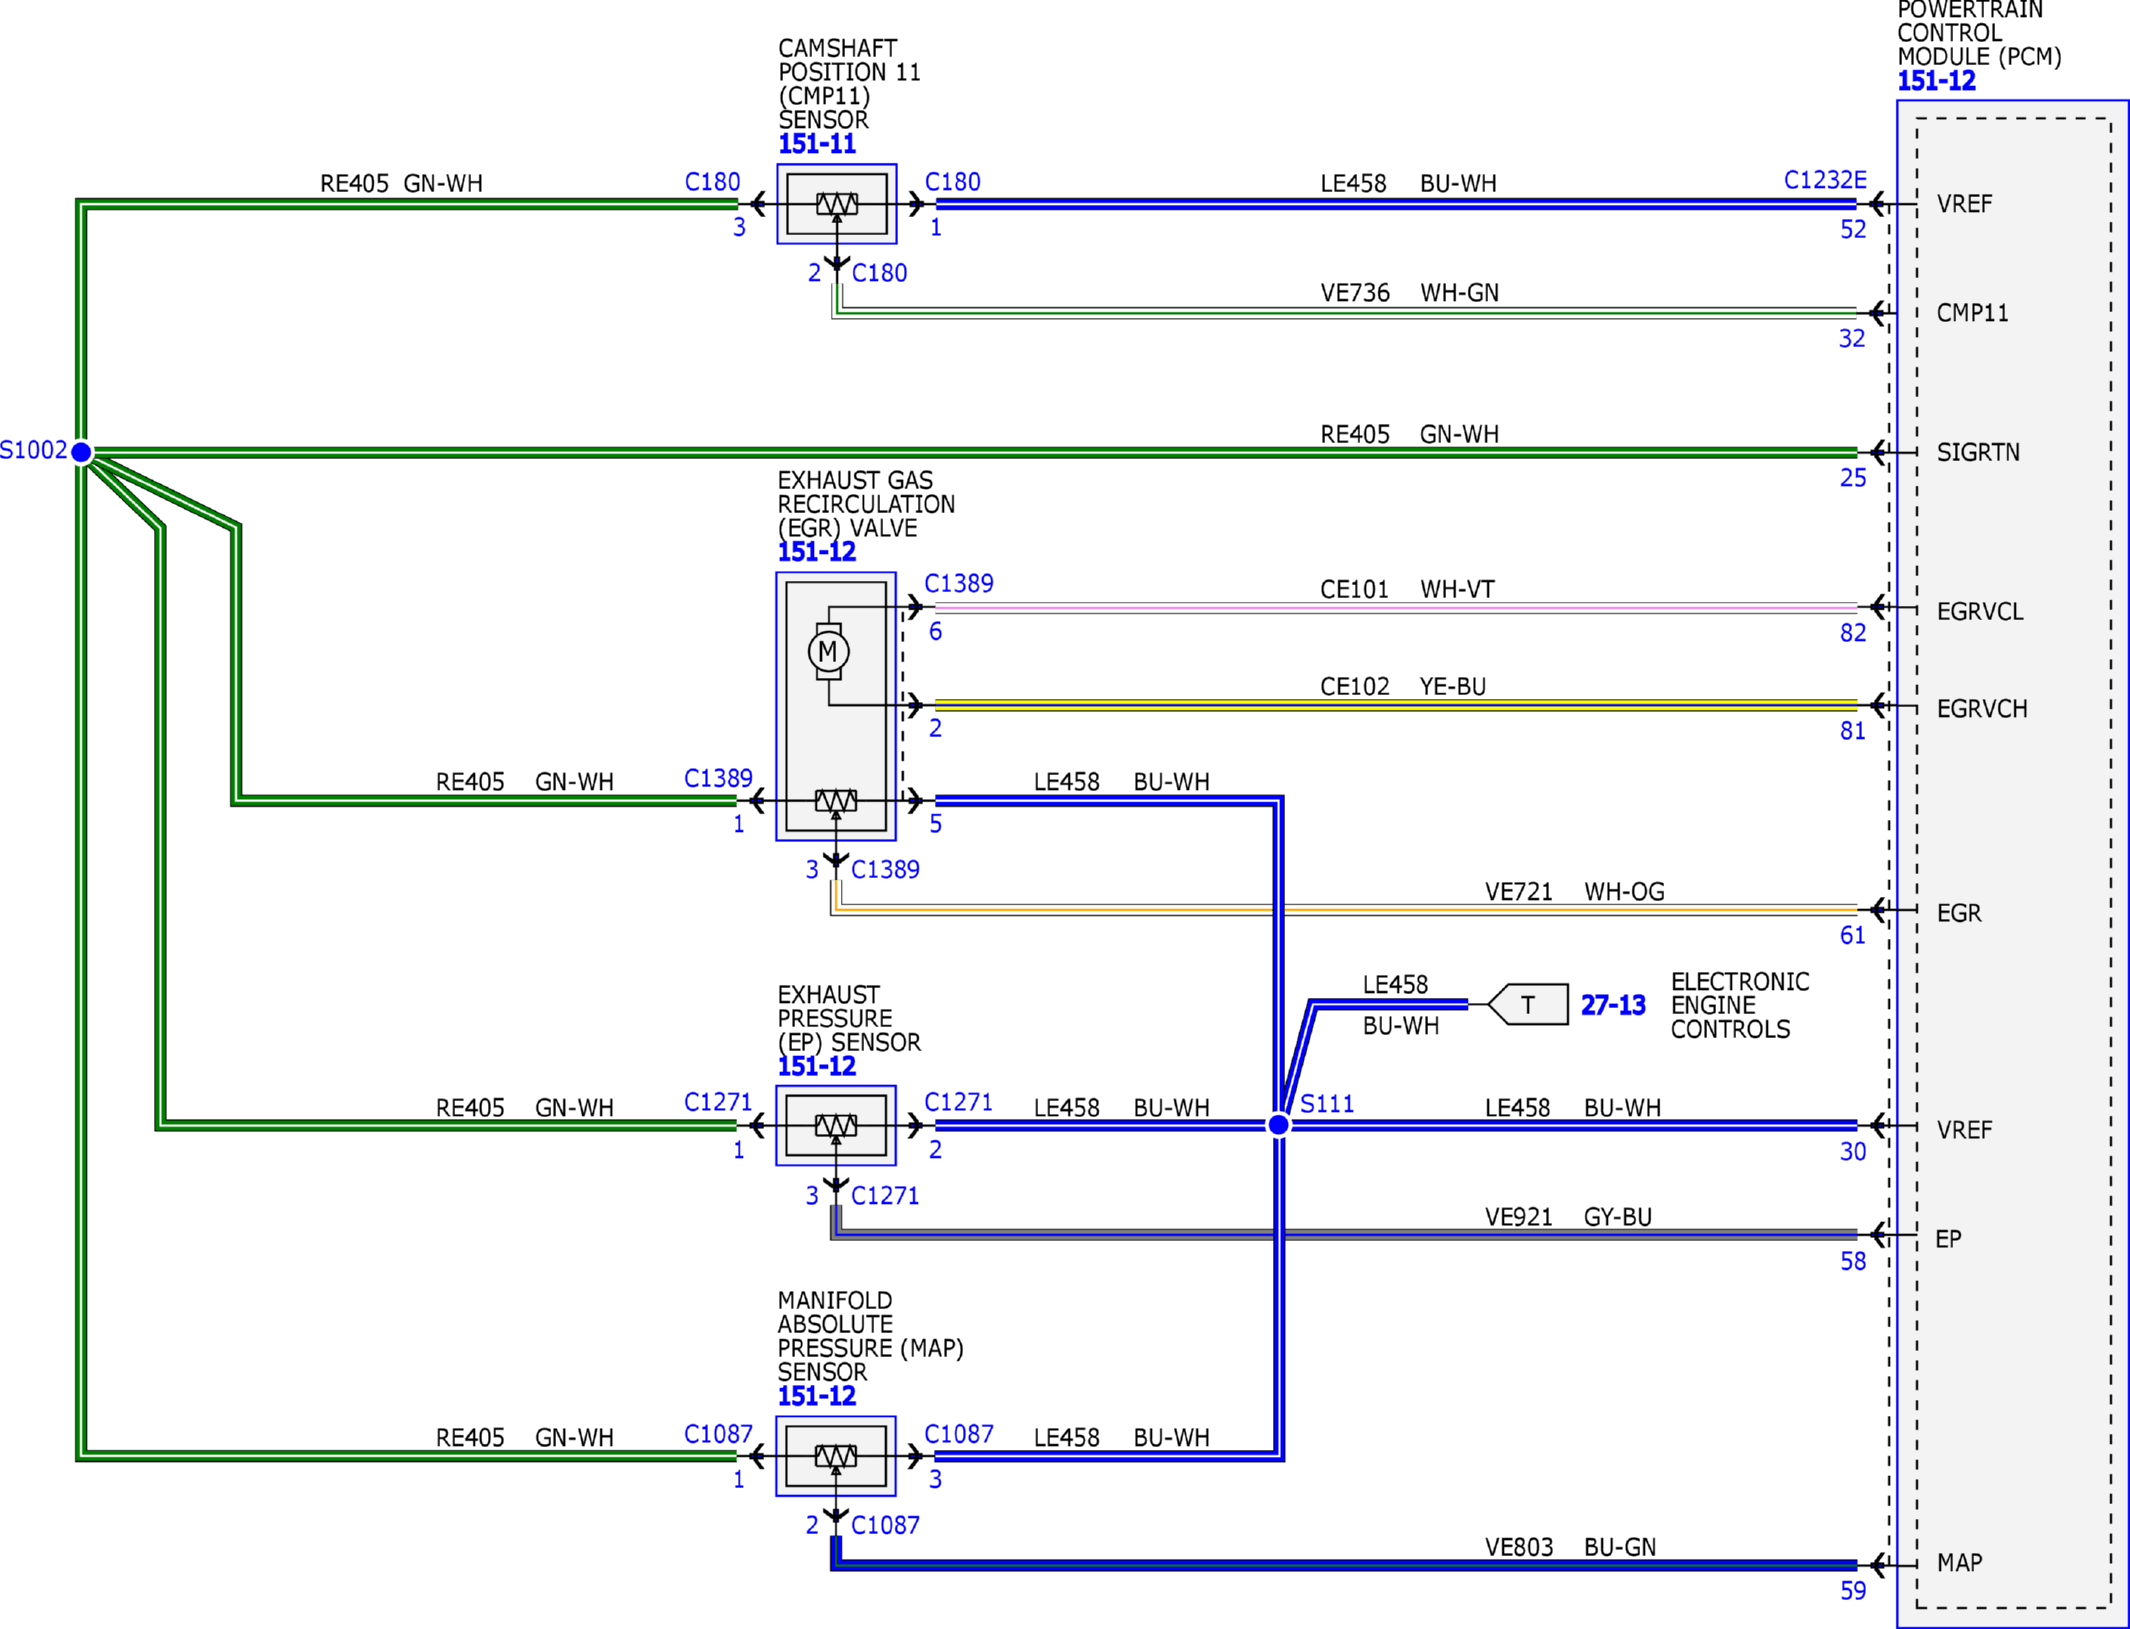Select the Exhaust Pressure sensor symbol
Screen dimensions: 2130x1629
point(836,1126)
